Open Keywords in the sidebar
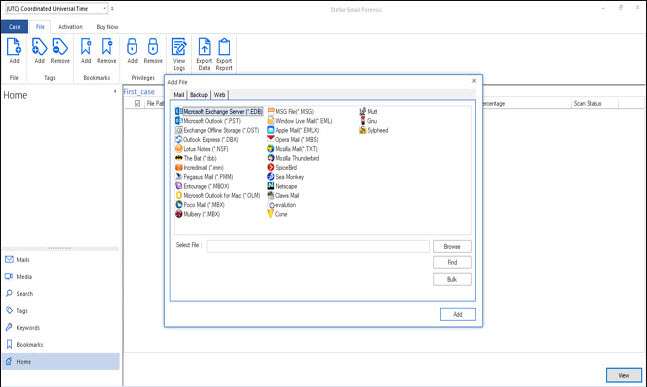This screenshot has width=647, height=387. pos(61,328)
